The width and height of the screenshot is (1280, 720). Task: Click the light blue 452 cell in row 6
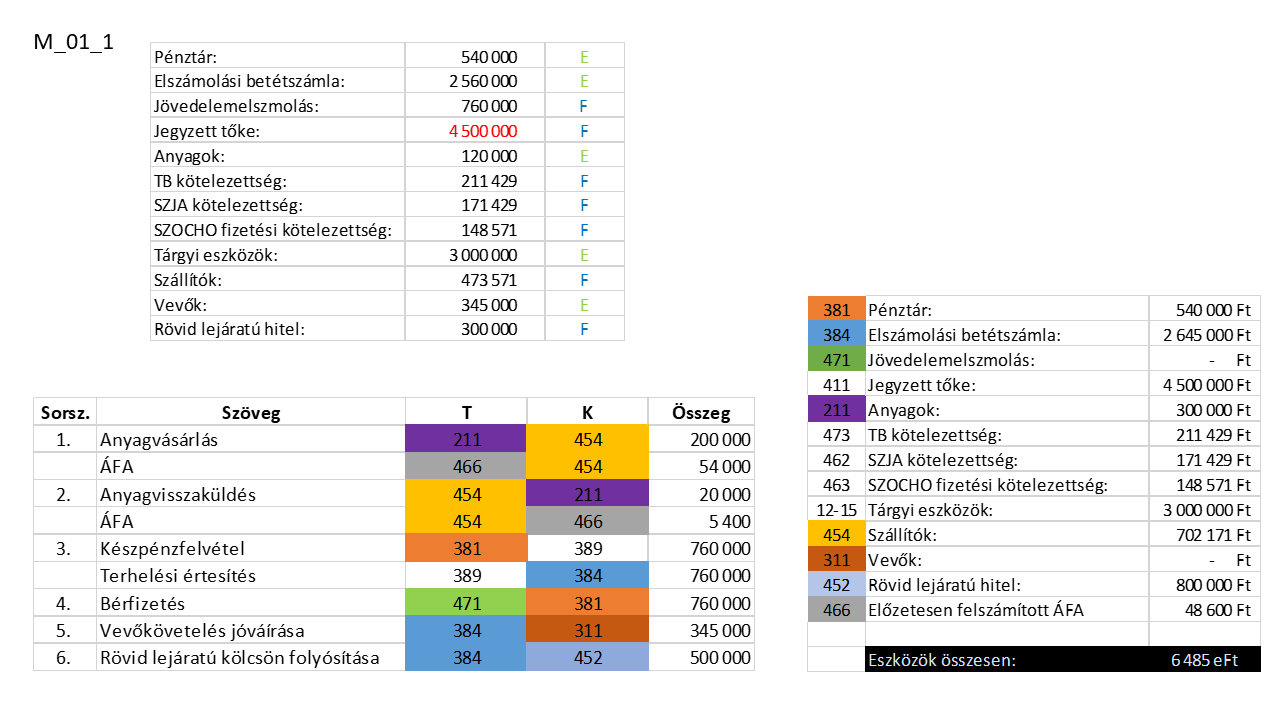(587, 659)
